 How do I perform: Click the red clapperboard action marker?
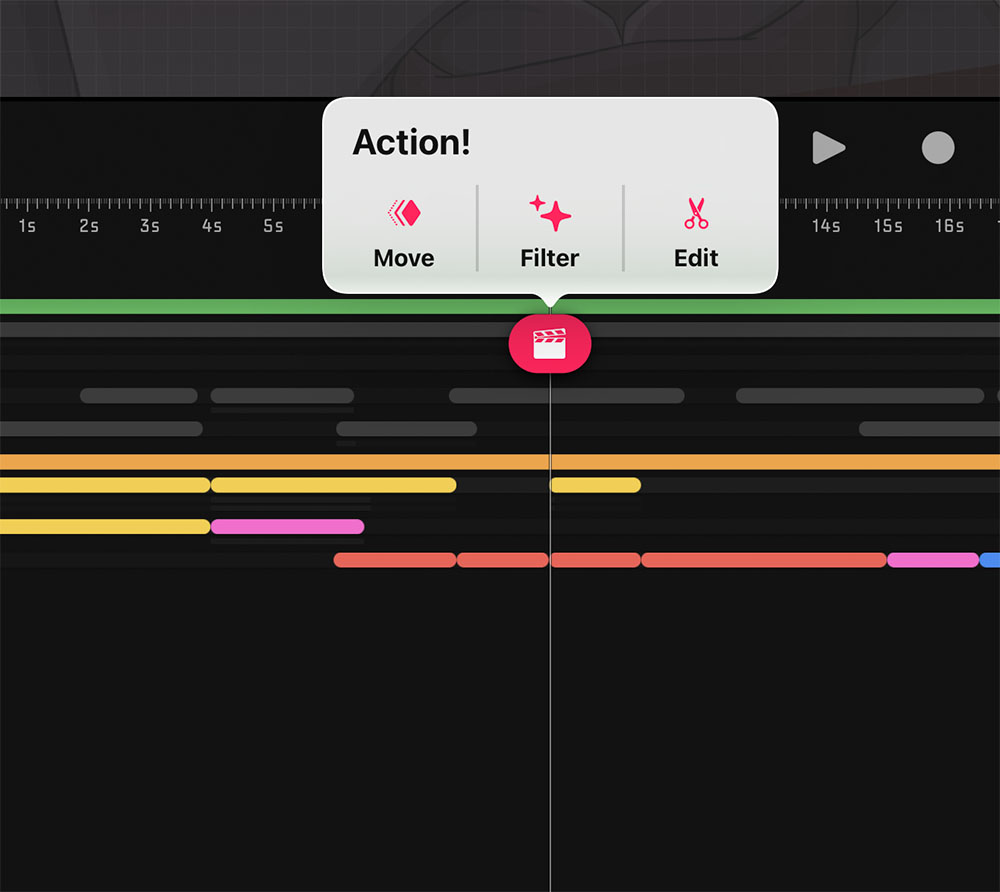click(x=550, y=344)
